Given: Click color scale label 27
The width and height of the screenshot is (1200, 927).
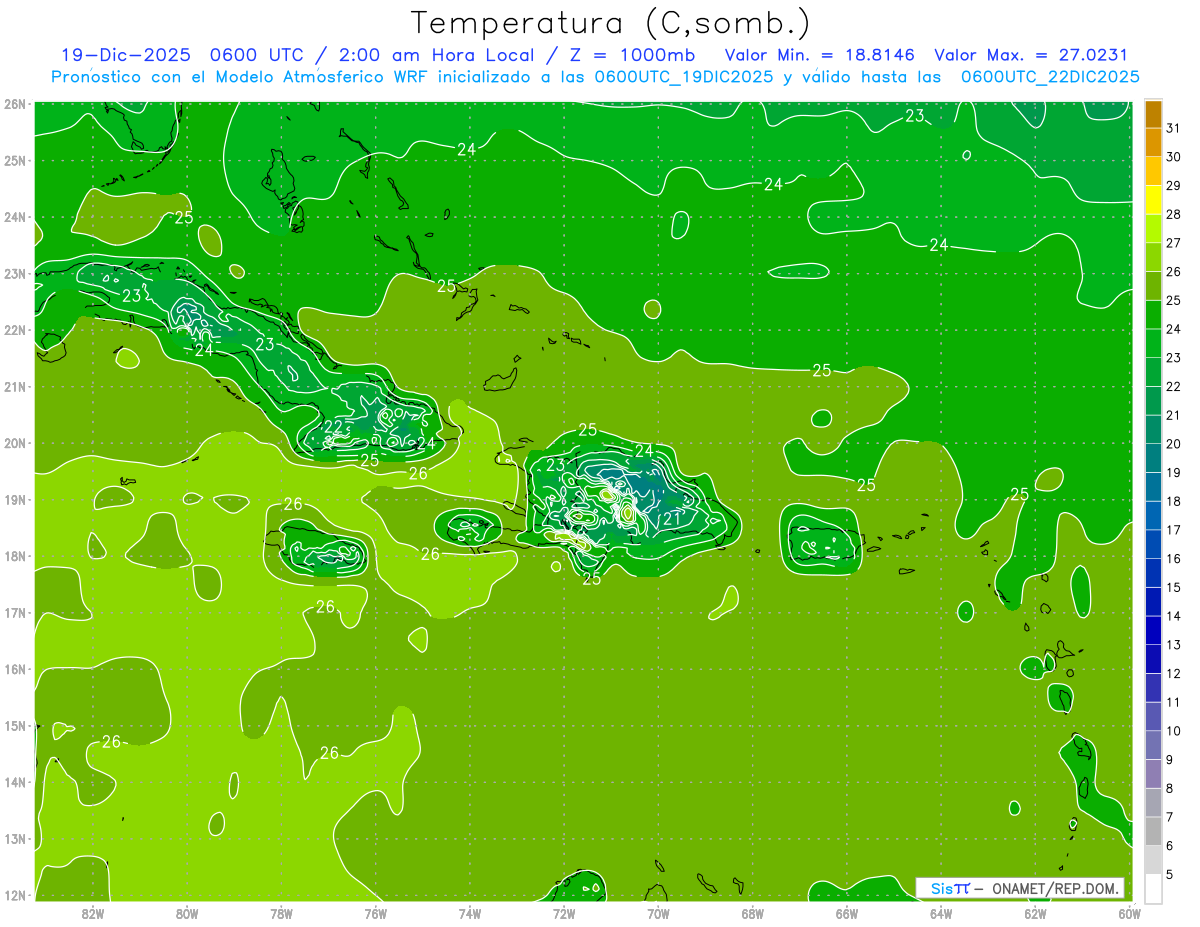Looking at the screenshot, I should click(x=1173, y=243).
